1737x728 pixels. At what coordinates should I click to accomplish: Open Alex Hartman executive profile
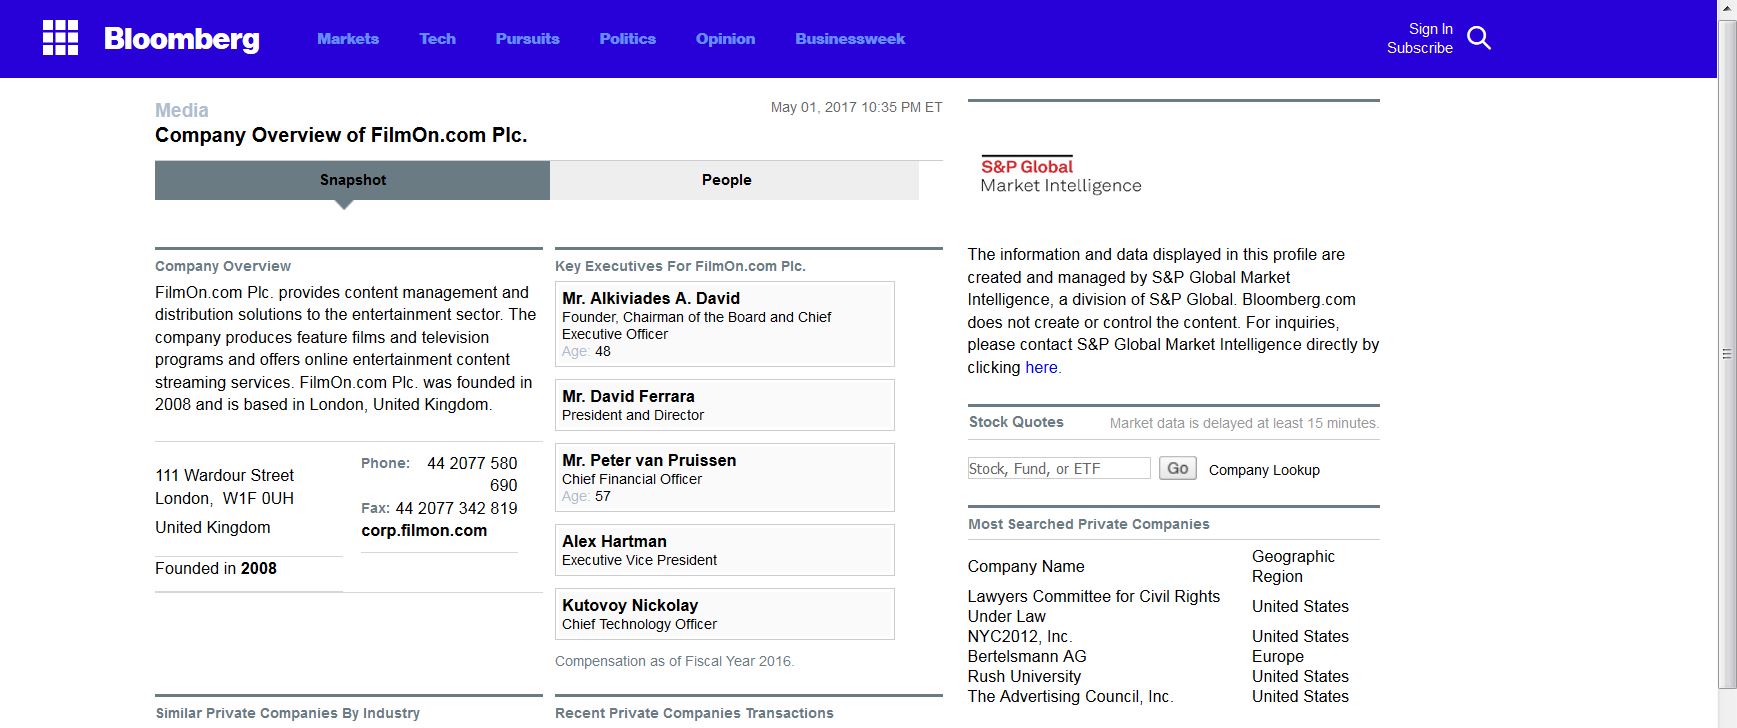(x=614, y=541)
